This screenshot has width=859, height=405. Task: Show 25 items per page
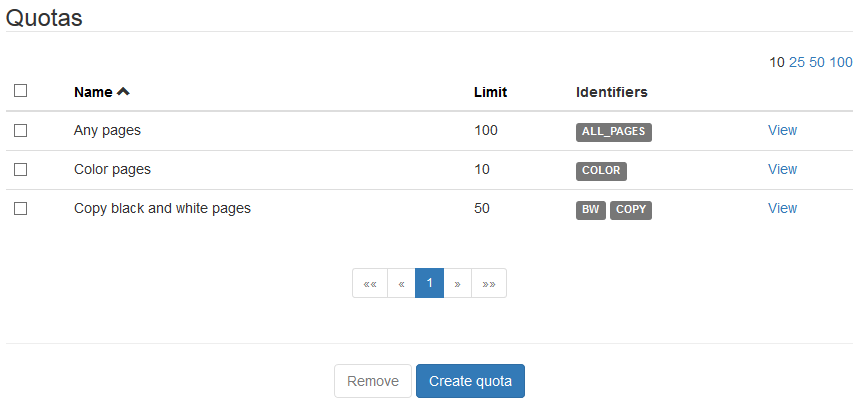[797, 62]
